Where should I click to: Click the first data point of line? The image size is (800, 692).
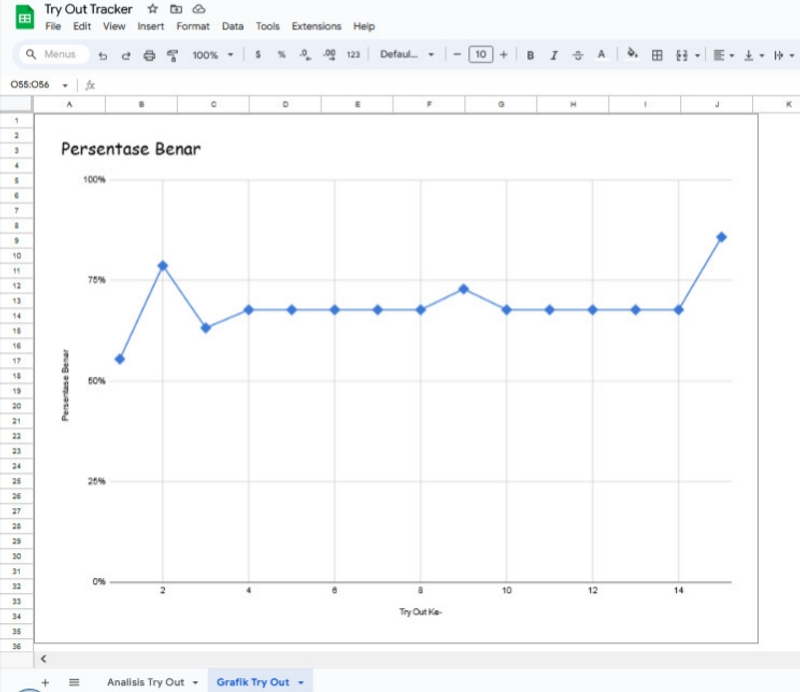[x=120, y=359]
